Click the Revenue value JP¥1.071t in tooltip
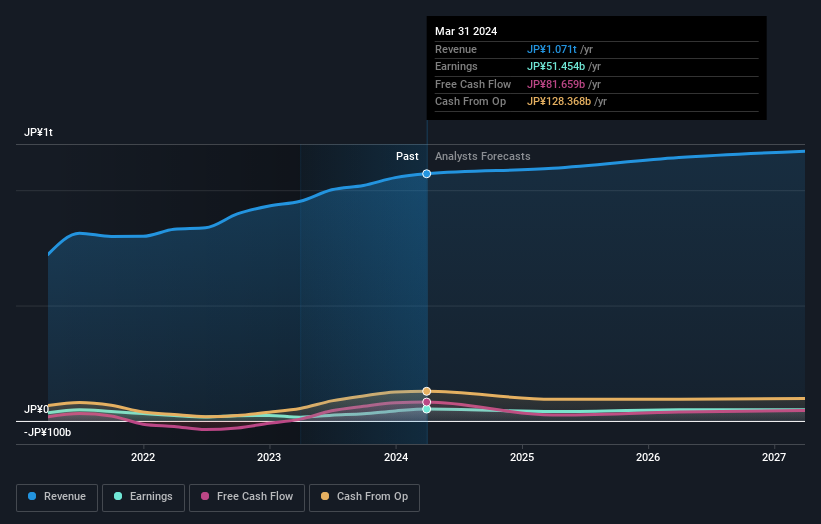 [x=552, y=49]
